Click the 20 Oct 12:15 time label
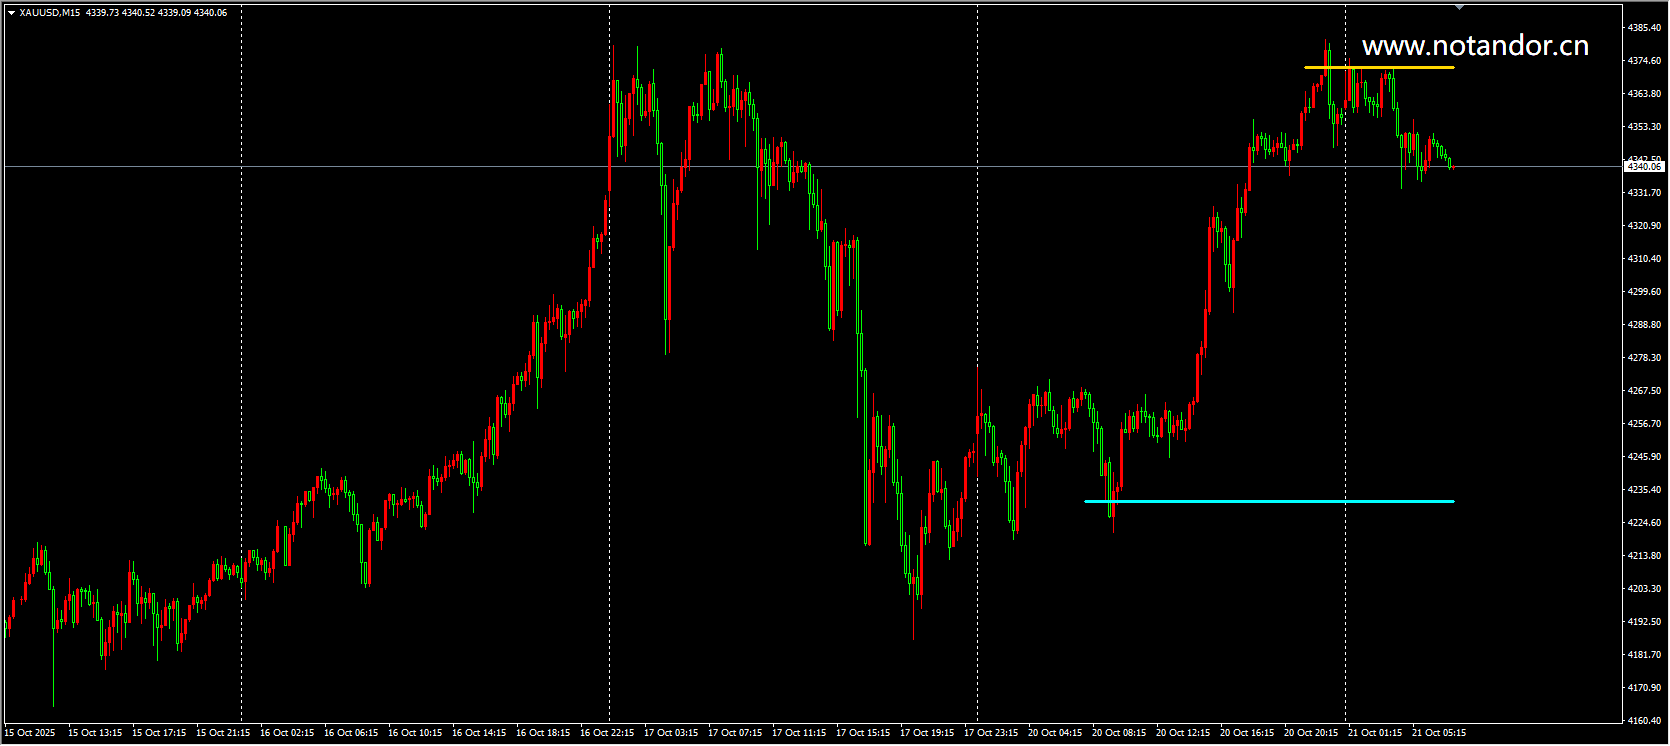The image size is (1670, 746). click(1183, 733)
